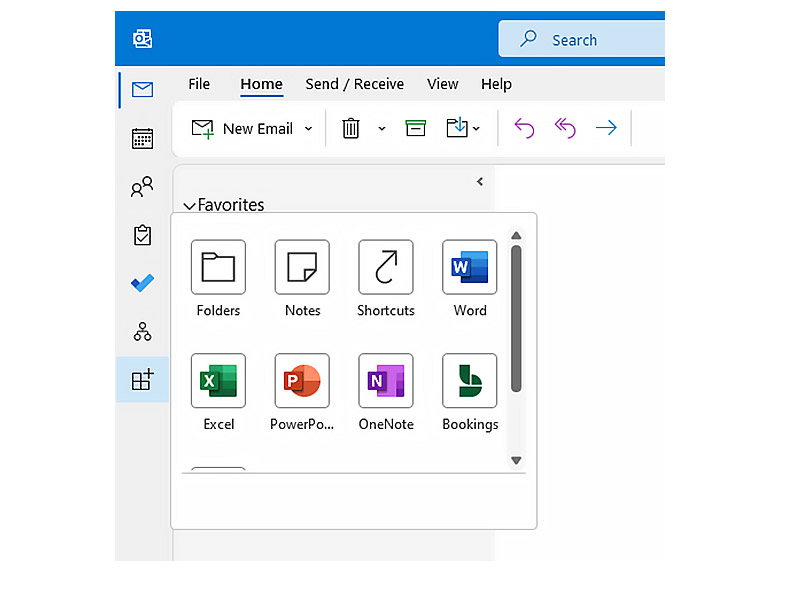Expand the New Email dropdown arrow
Viewport: 800px width, 600px height.
pyautogui.click(x=308, y=129)
